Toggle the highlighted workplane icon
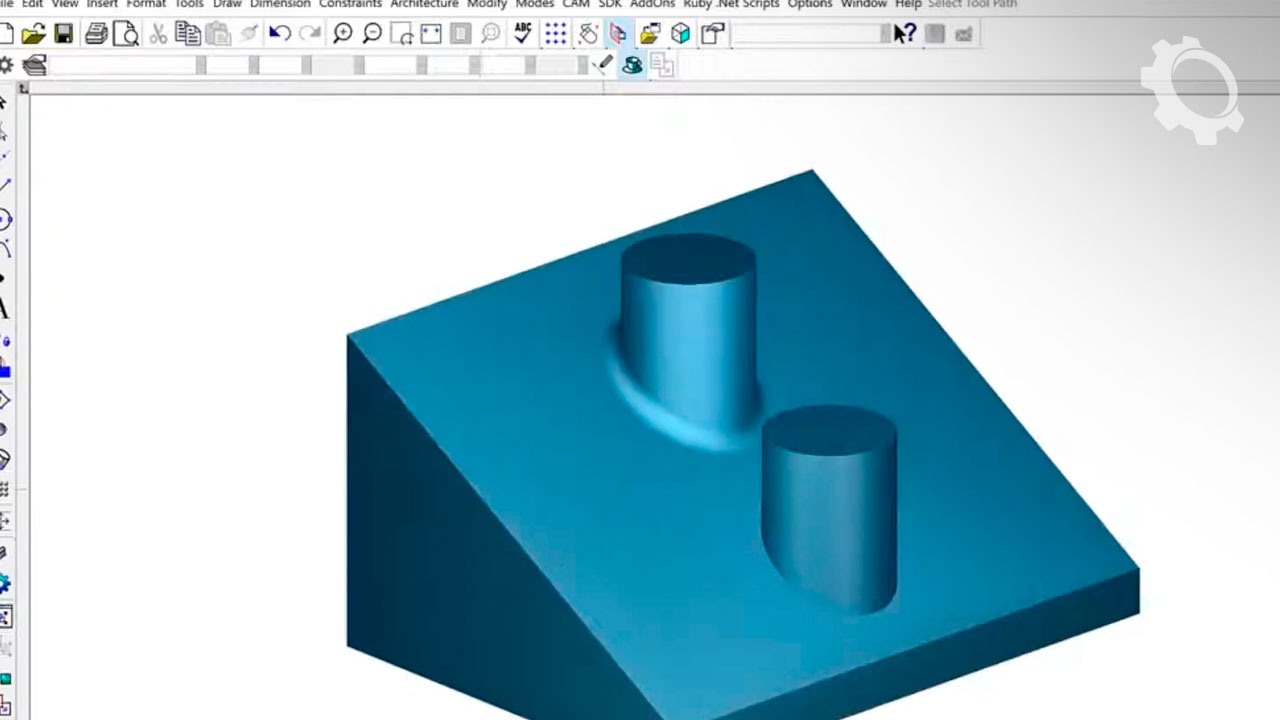Viewport: 1280px width, 720px height. 618,34
